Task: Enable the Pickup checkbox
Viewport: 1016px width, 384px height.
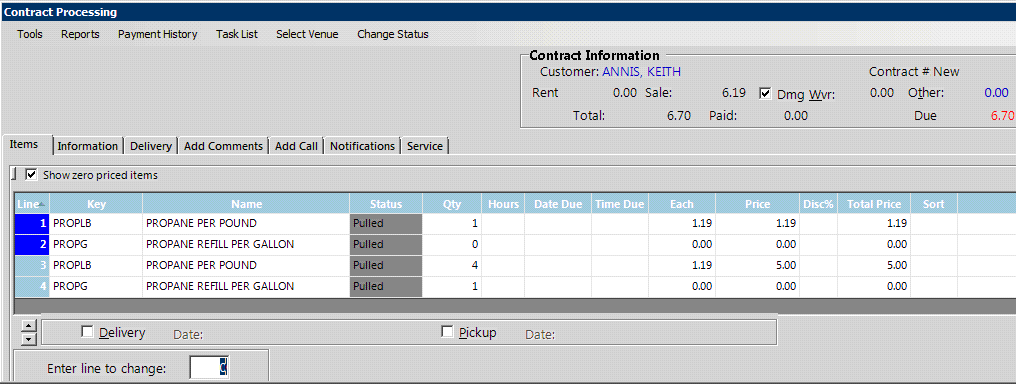Action: click(x=447, y=332)
